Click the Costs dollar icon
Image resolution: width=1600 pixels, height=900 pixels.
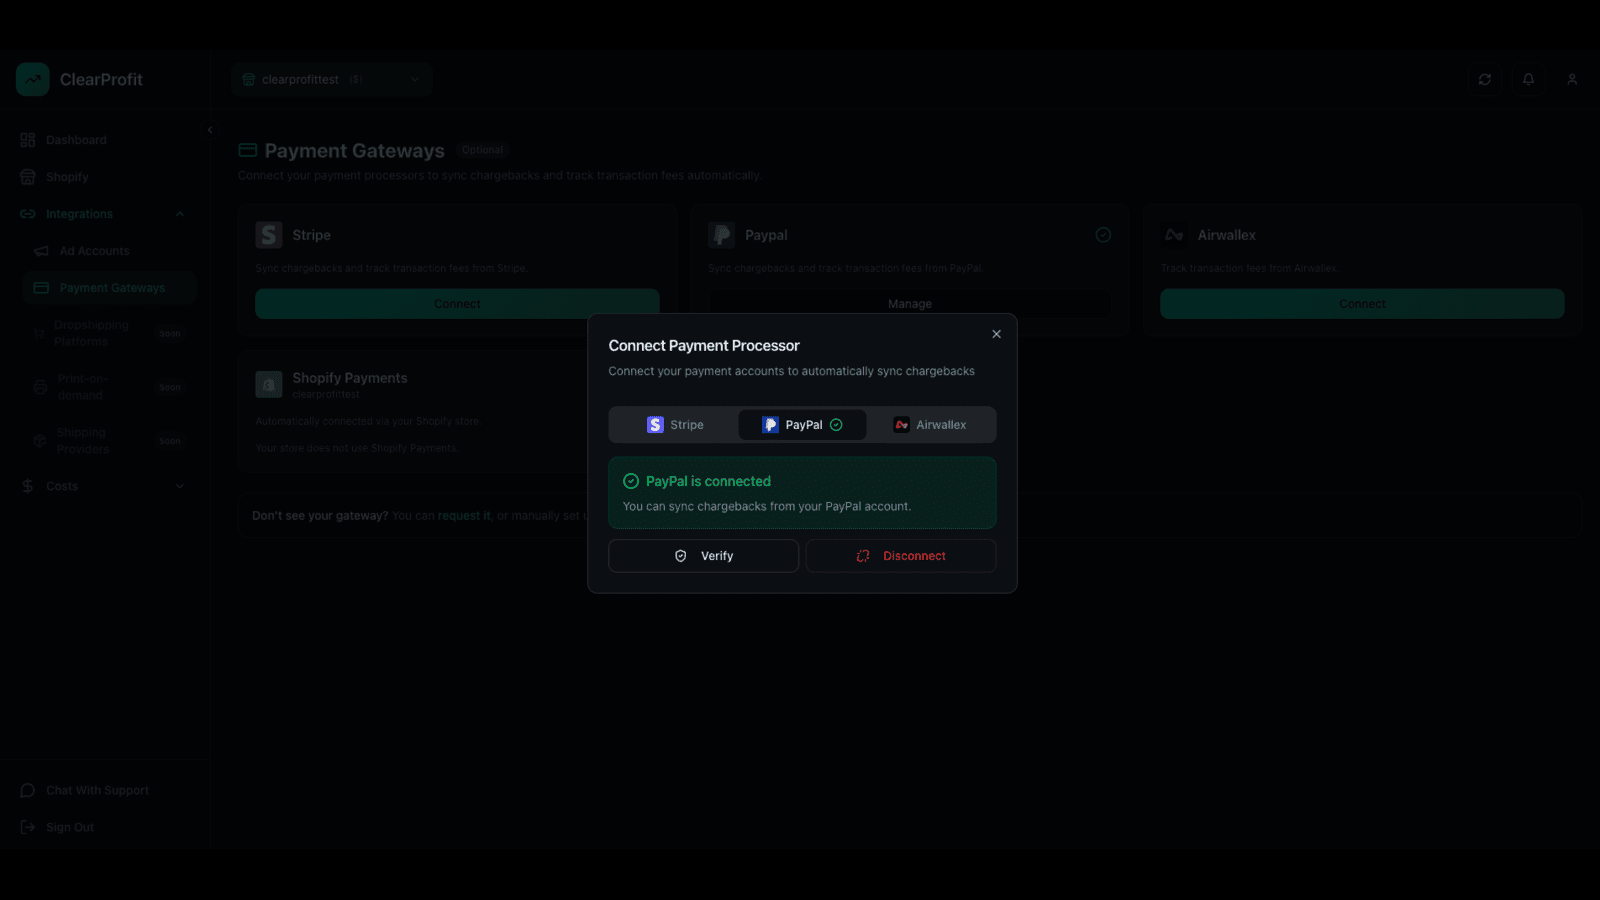28,486
